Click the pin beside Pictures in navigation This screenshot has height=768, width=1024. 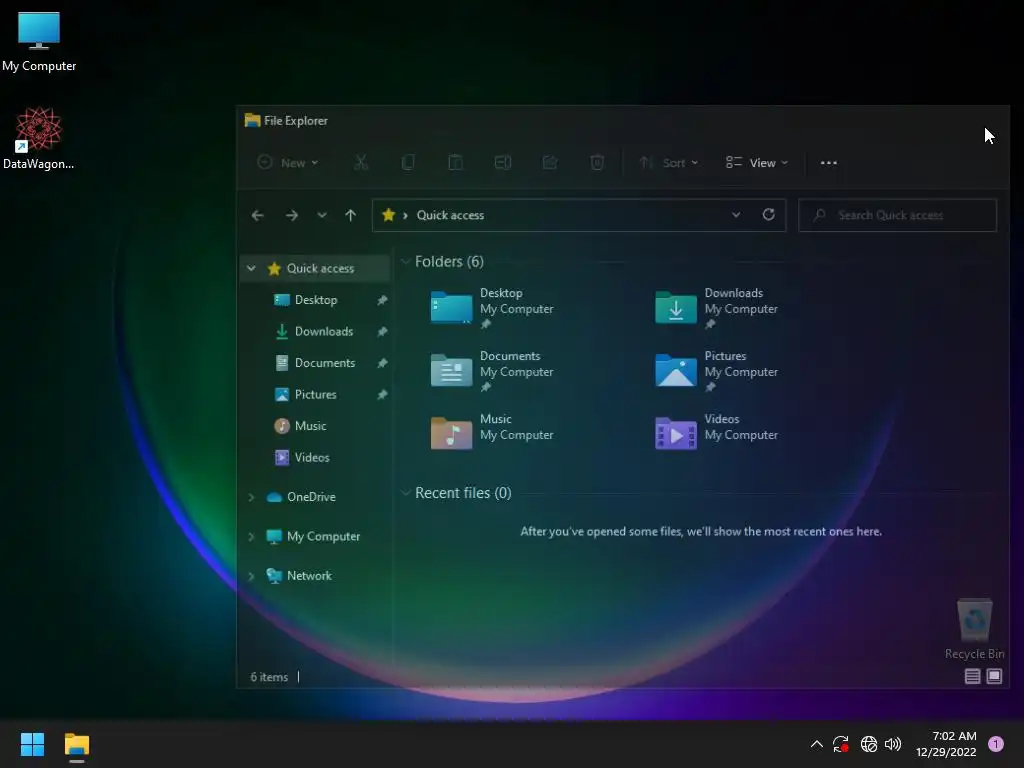(382, 394)
